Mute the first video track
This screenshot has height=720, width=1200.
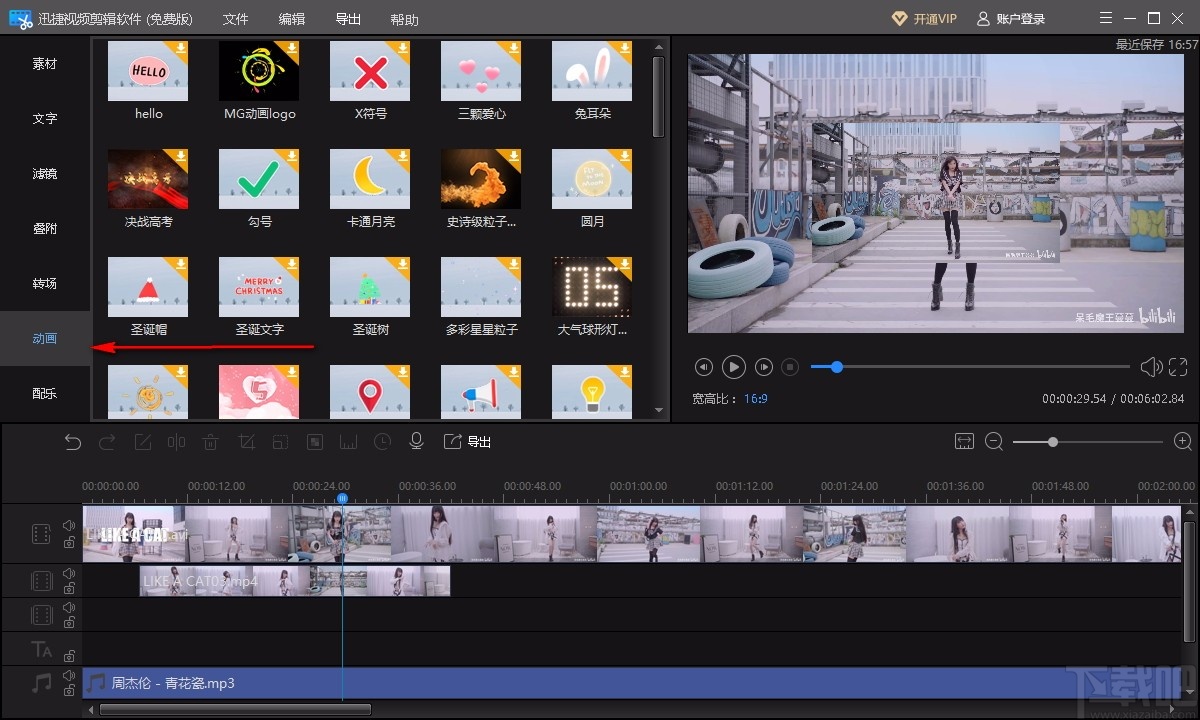click(69, 525)
